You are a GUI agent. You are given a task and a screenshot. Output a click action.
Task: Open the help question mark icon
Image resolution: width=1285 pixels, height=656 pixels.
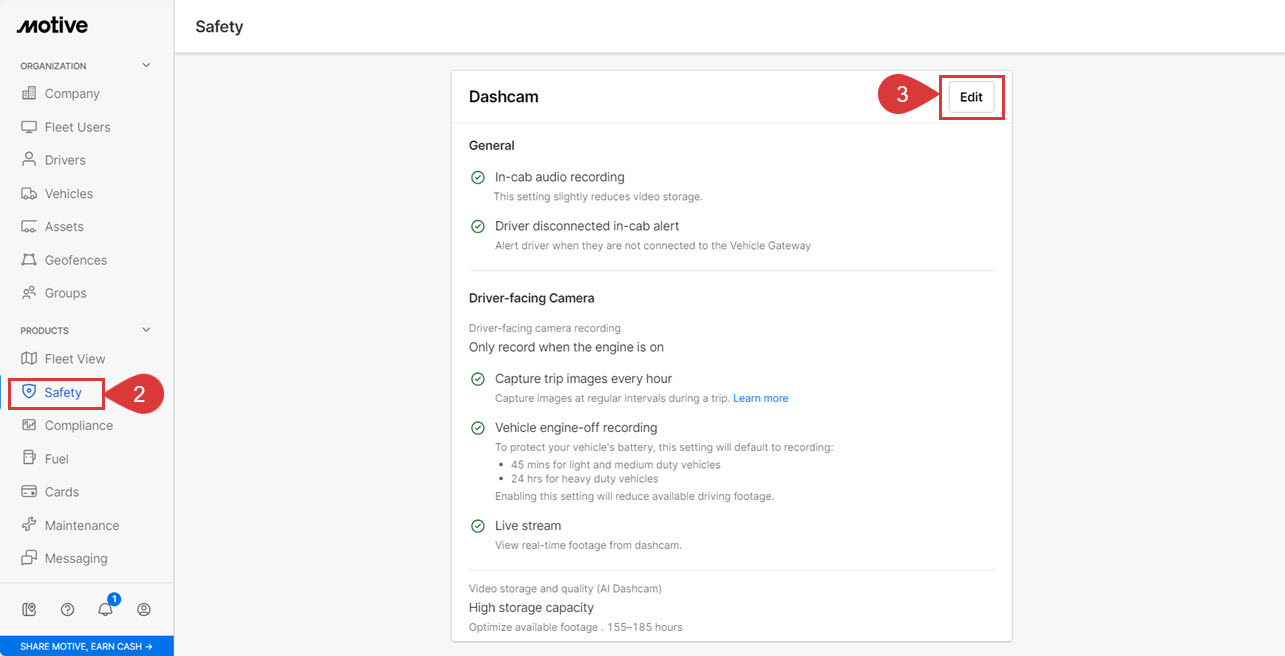67,609
